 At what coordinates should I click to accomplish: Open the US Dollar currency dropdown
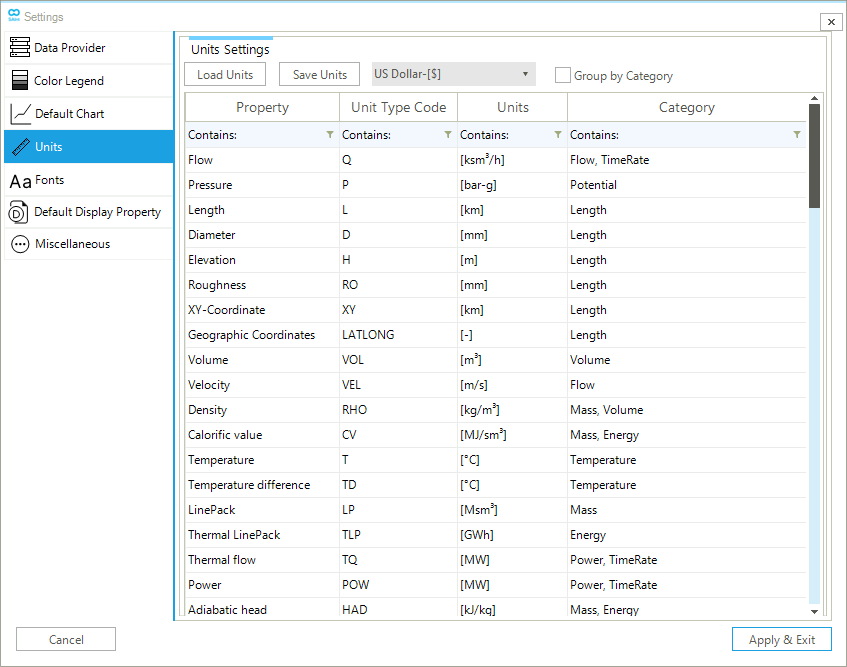click(x=453, y=74)
